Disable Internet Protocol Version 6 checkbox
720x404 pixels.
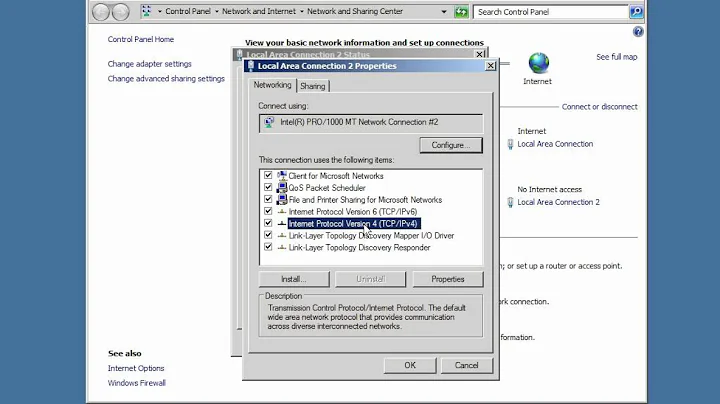(268, 211)
